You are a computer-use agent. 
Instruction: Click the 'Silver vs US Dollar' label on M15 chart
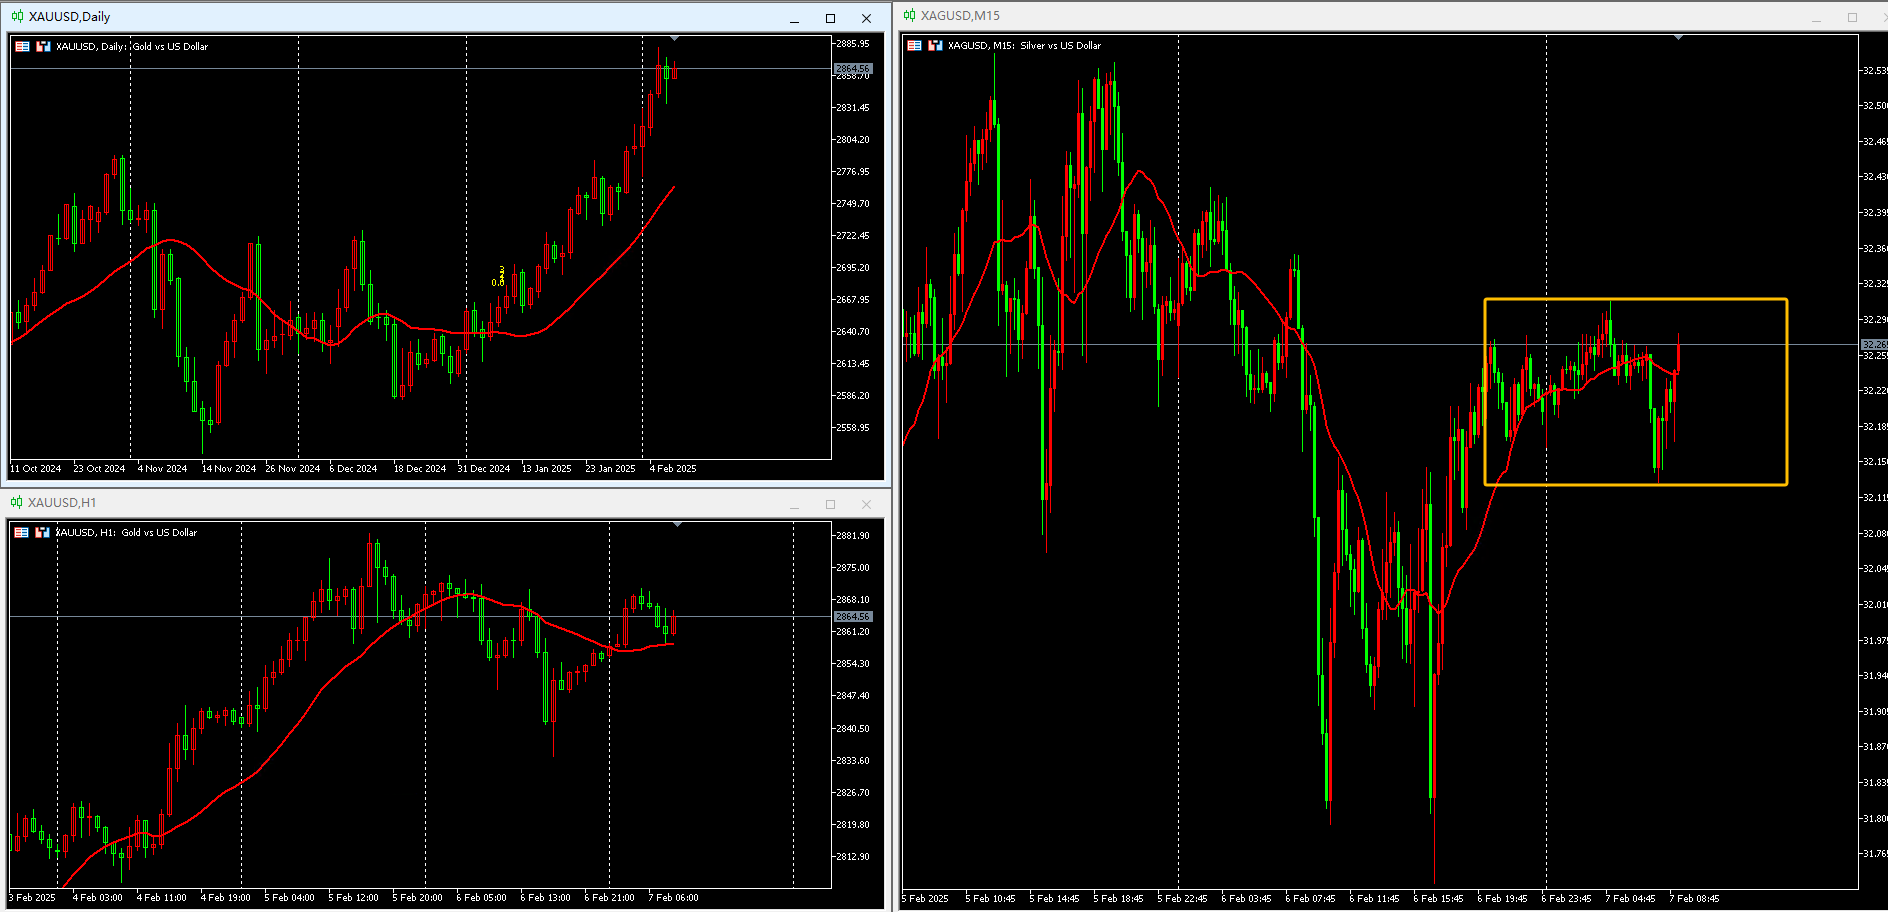(x=1060, y=45)
